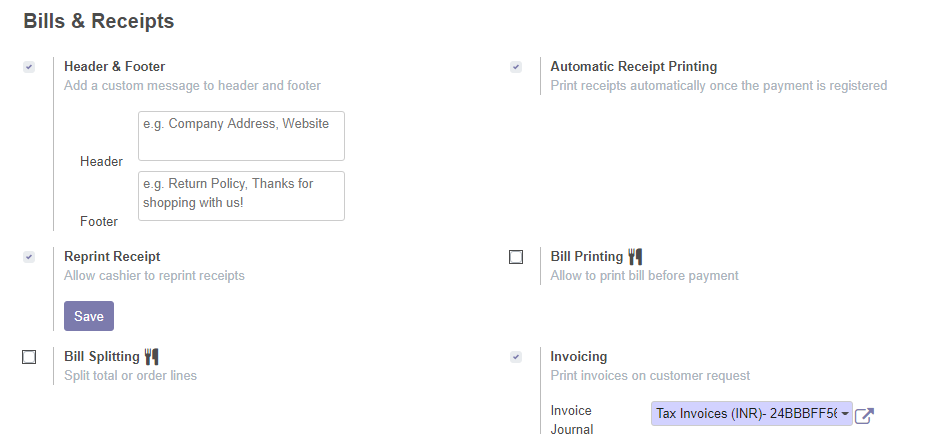Expand the Tax Invoices journal dropdown

tap(752, 413)
